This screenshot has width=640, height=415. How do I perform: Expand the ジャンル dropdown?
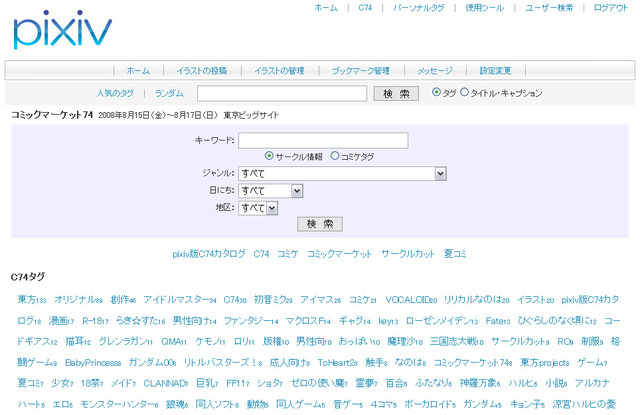342,173
